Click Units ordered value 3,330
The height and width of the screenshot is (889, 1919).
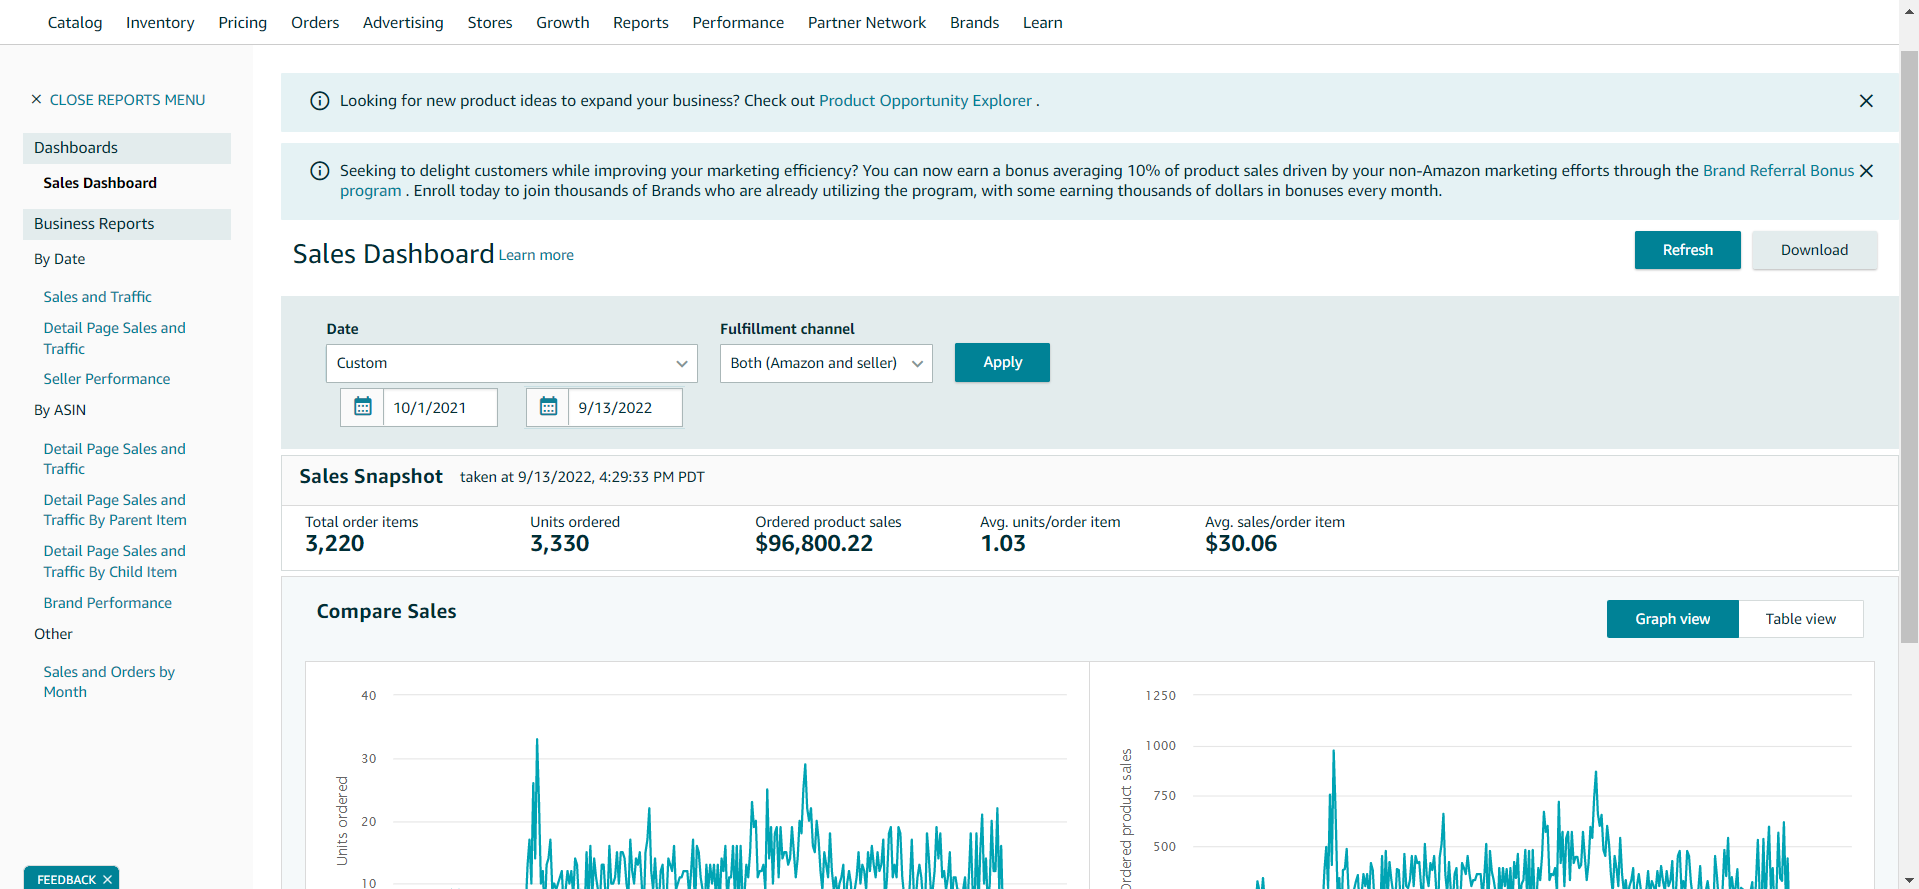pos(560,544)
